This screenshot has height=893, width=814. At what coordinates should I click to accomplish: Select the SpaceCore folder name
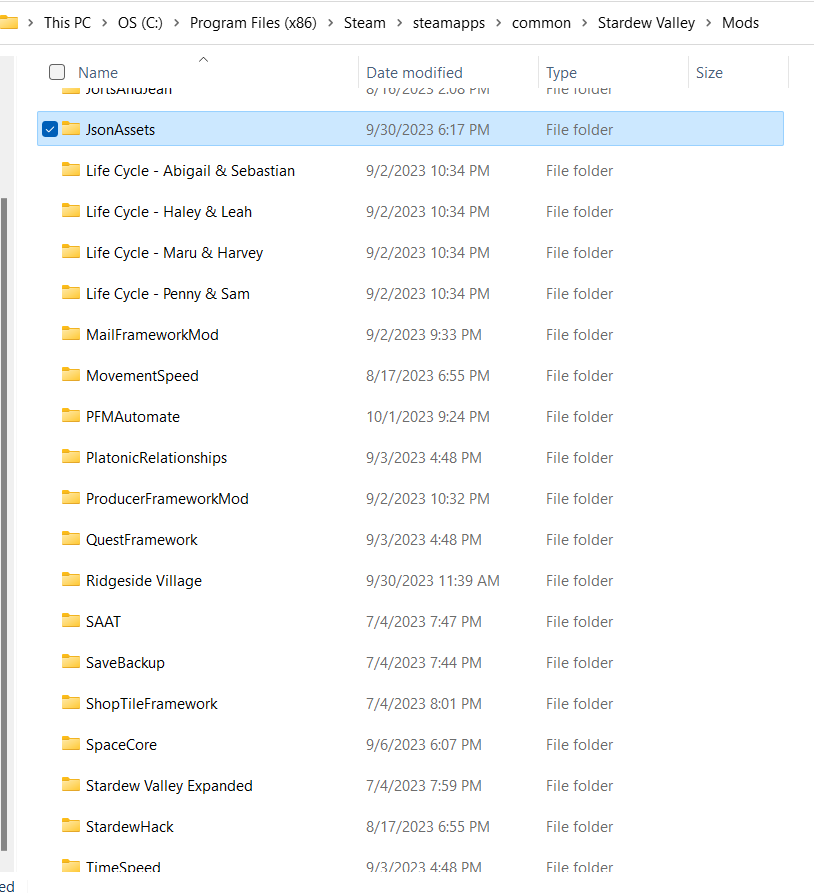click(121, 745)
